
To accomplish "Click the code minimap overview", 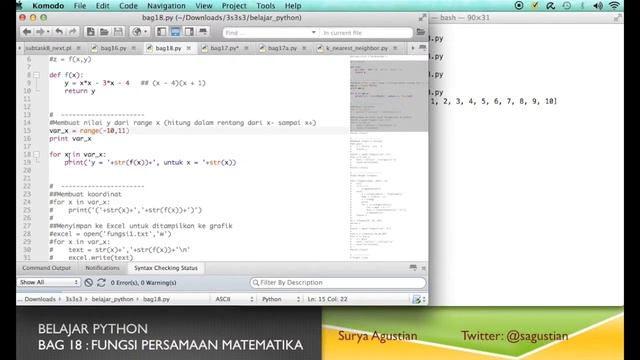I will (389, 158).
